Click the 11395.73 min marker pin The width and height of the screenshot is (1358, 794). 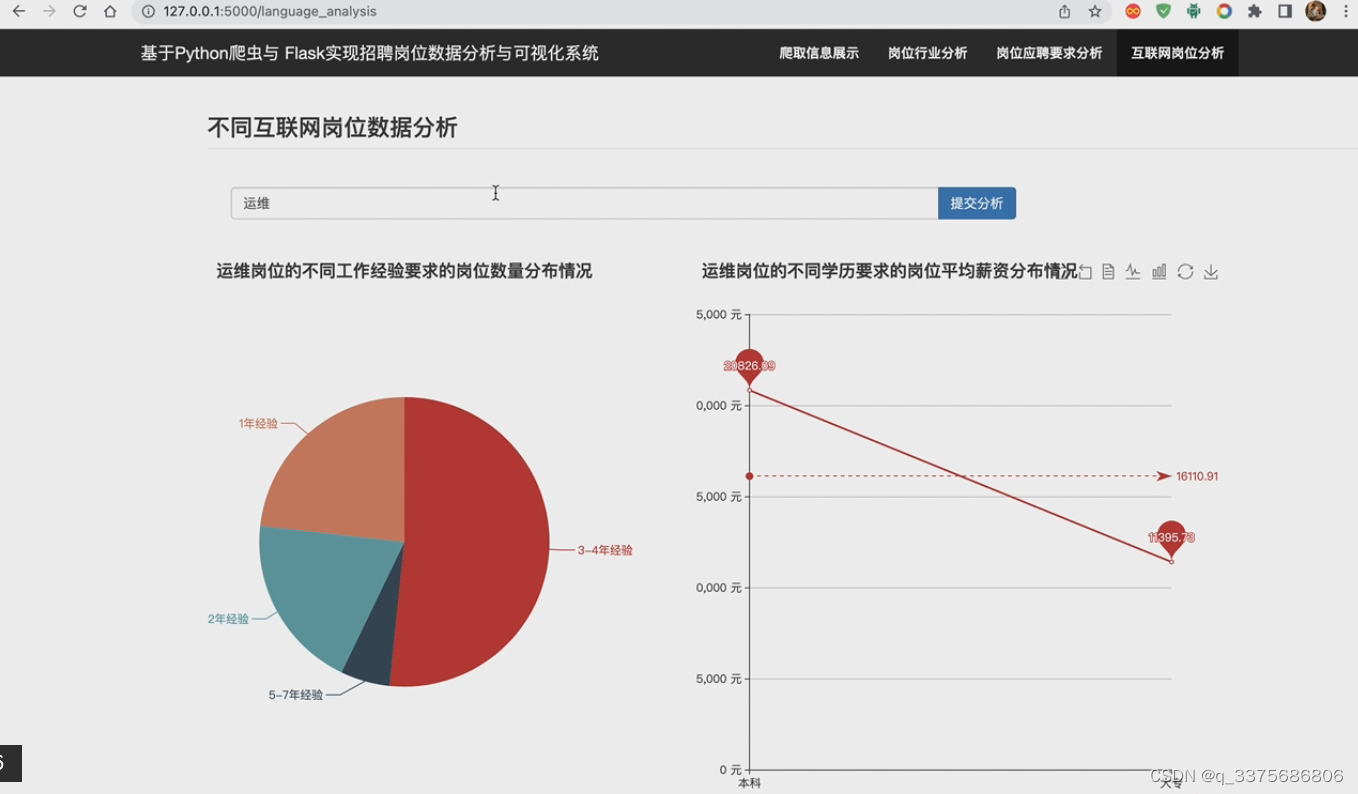[x=1171, y=538]
